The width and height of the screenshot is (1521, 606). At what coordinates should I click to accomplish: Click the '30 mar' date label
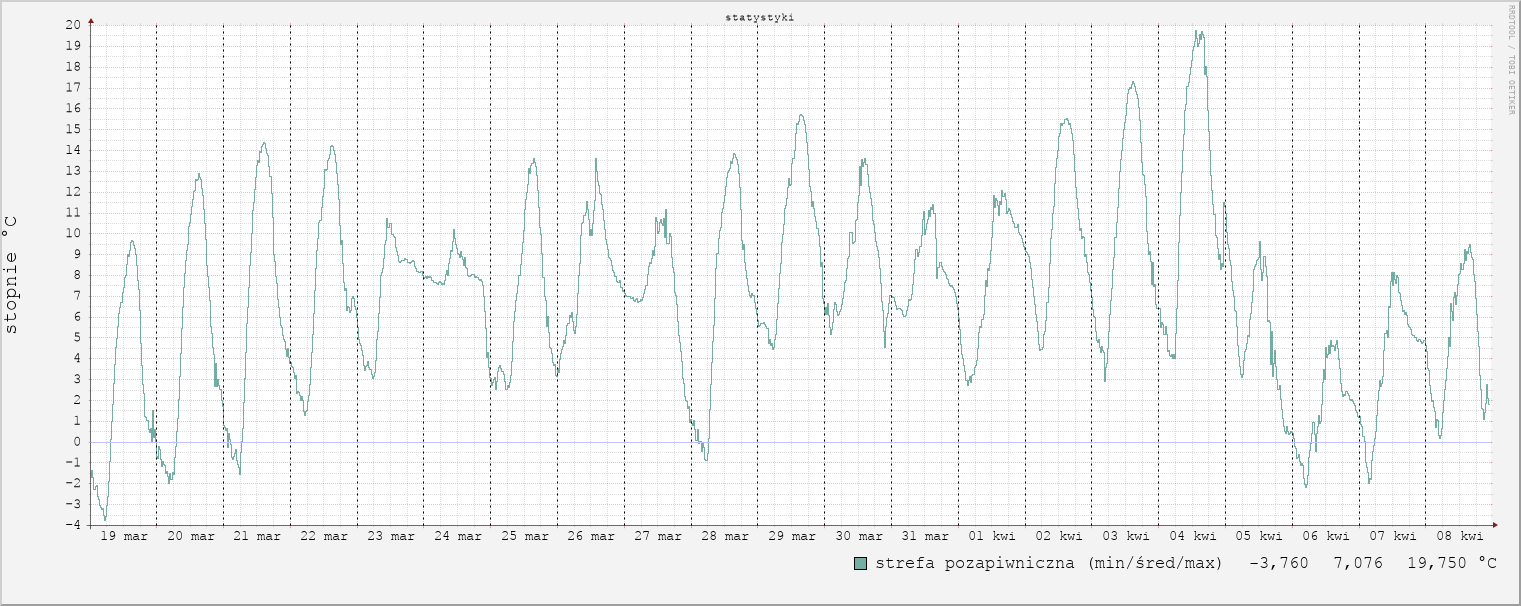click(859, 536)
